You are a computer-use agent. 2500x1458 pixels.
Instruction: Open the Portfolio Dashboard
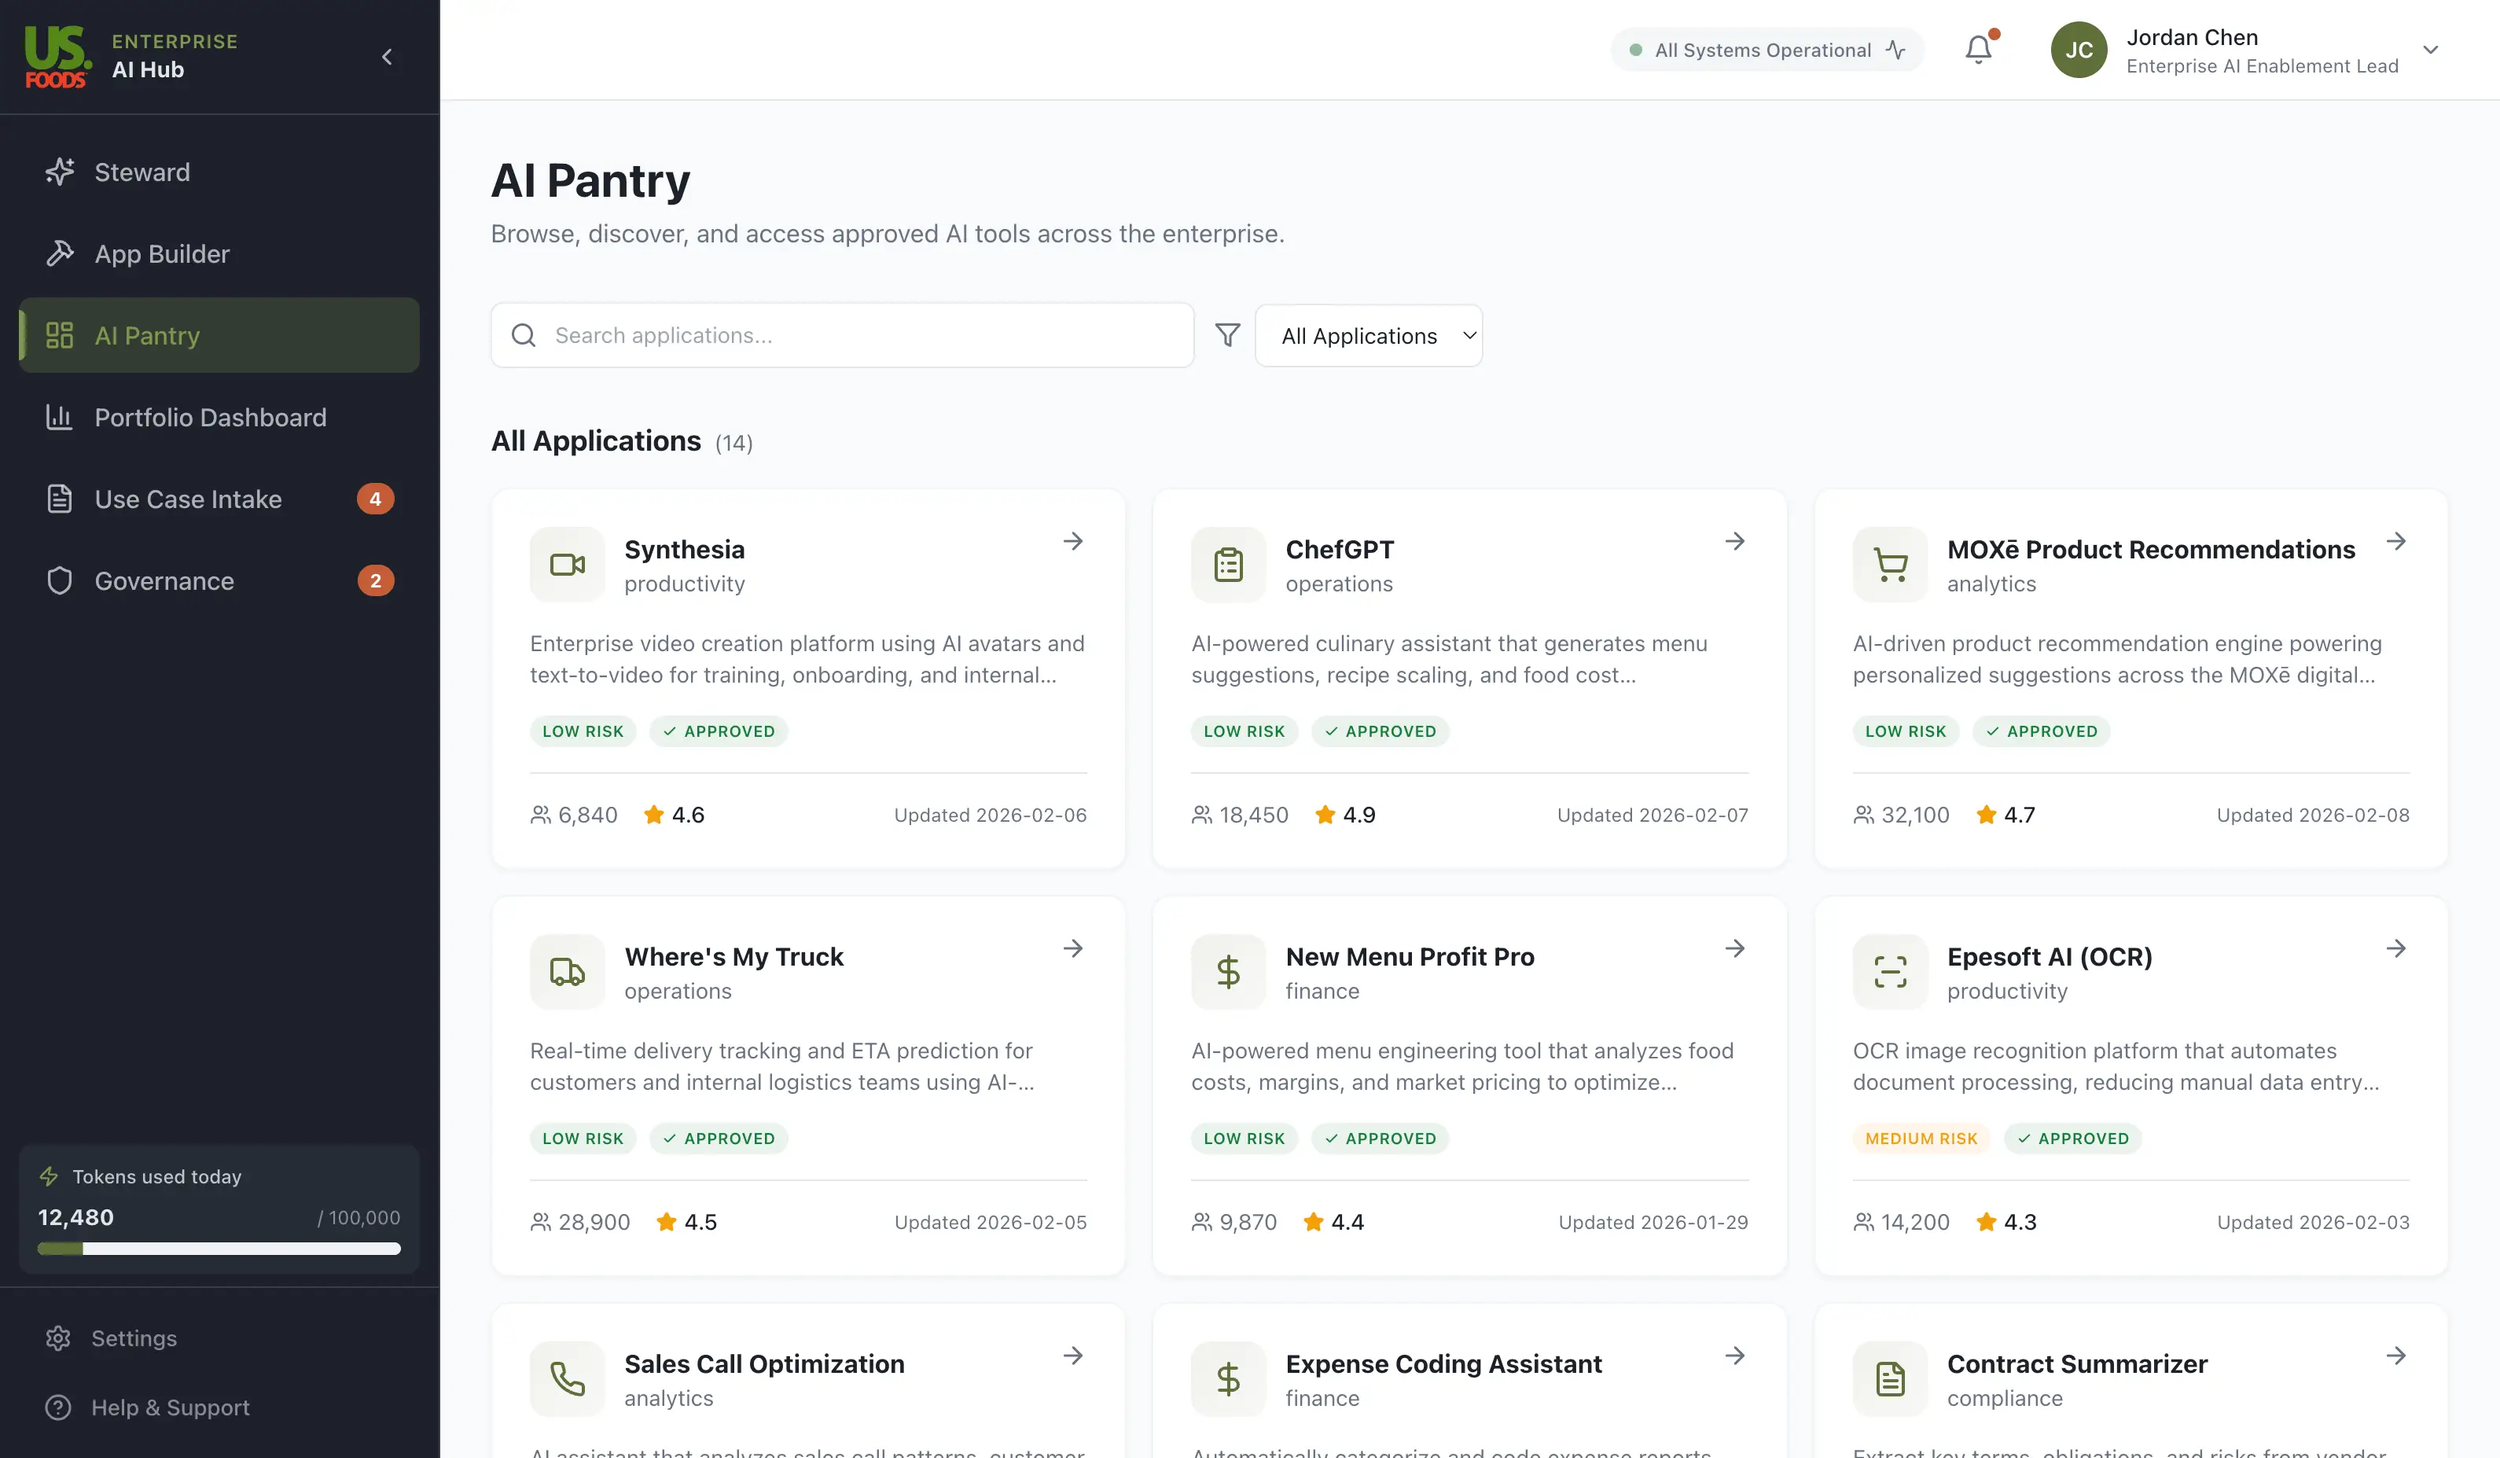pos(210,417)
